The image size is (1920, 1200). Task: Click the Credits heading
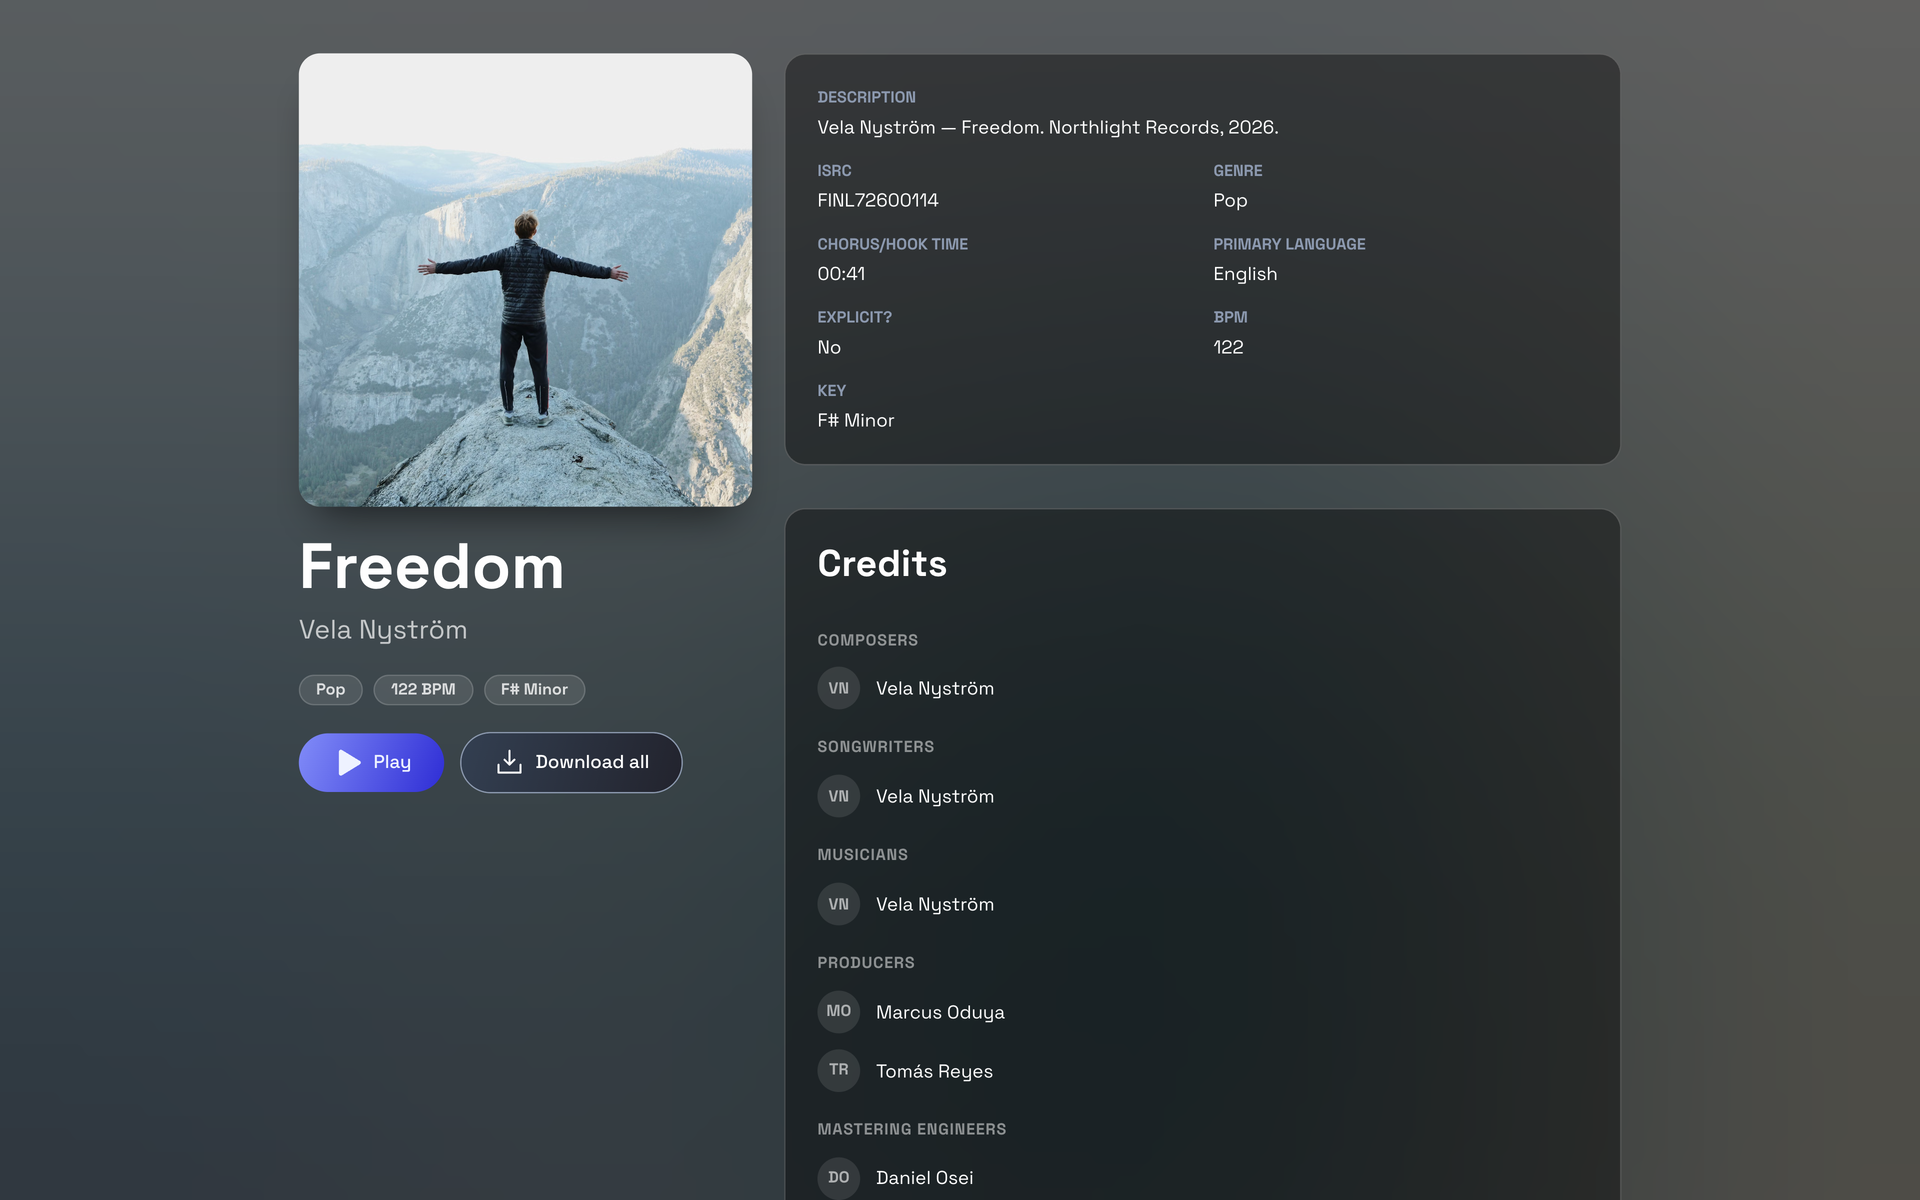(x=882, y=564)
